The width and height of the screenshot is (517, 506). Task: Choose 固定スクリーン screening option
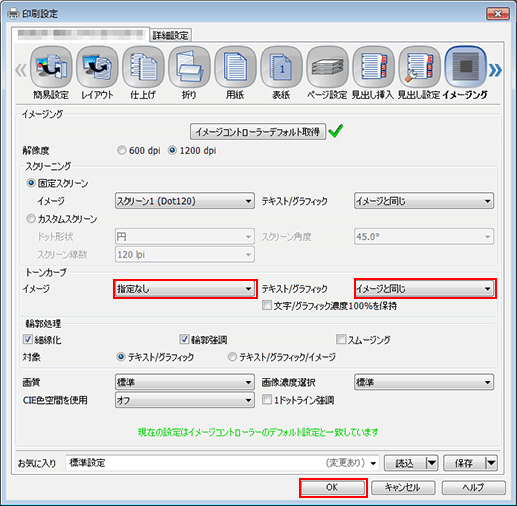[31, 183]
